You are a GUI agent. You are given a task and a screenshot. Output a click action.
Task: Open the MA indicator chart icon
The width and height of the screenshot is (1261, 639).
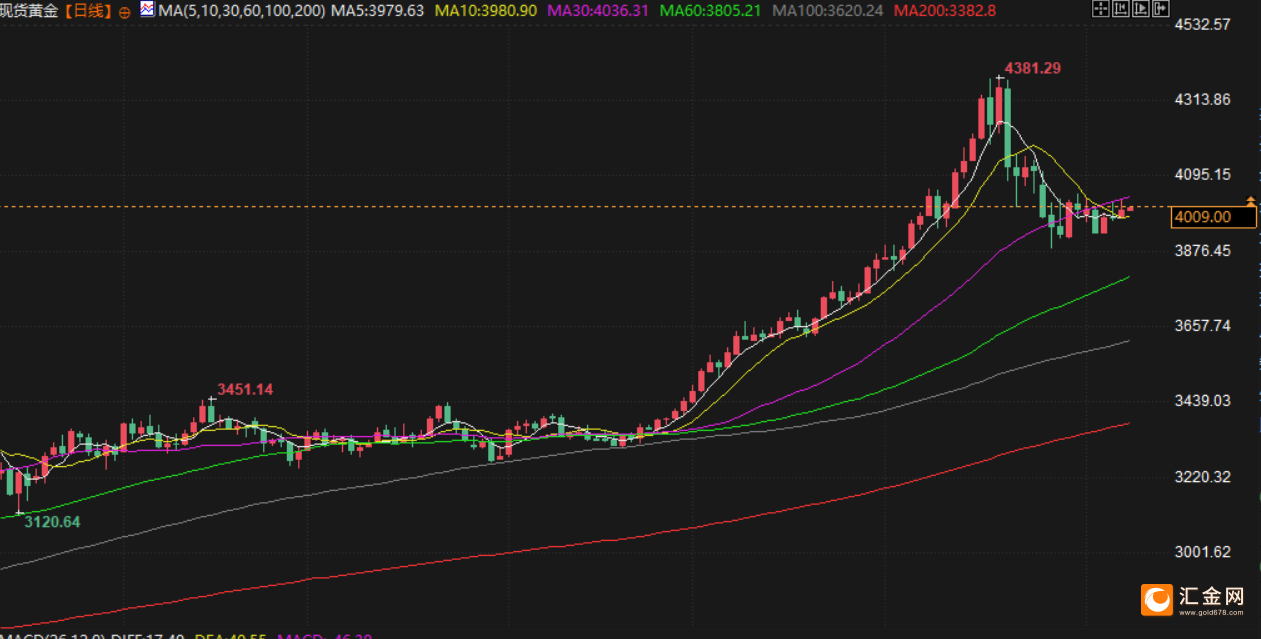pos(148,10)
